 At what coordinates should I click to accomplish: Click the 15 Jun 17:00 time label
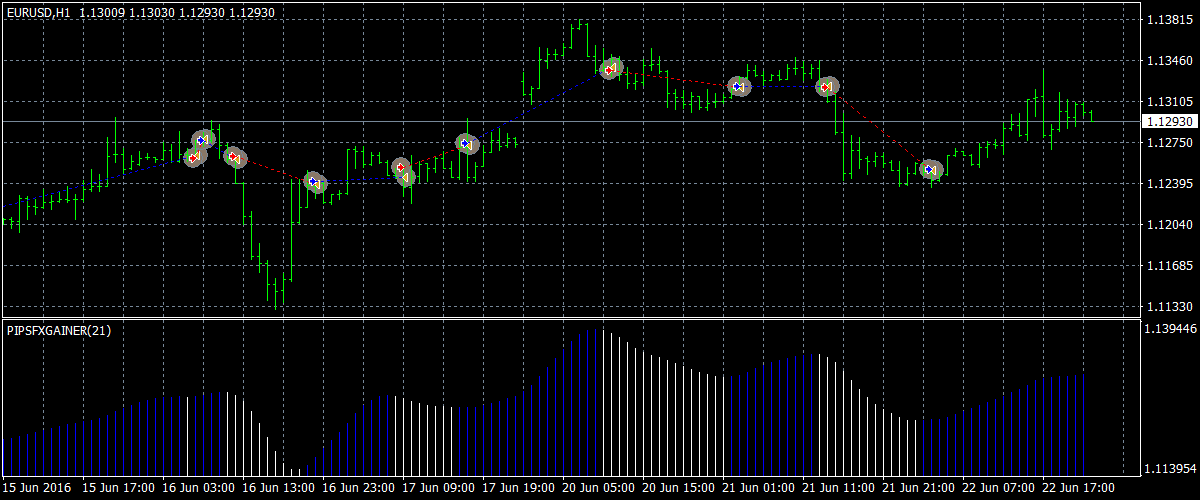coord(118,488)
